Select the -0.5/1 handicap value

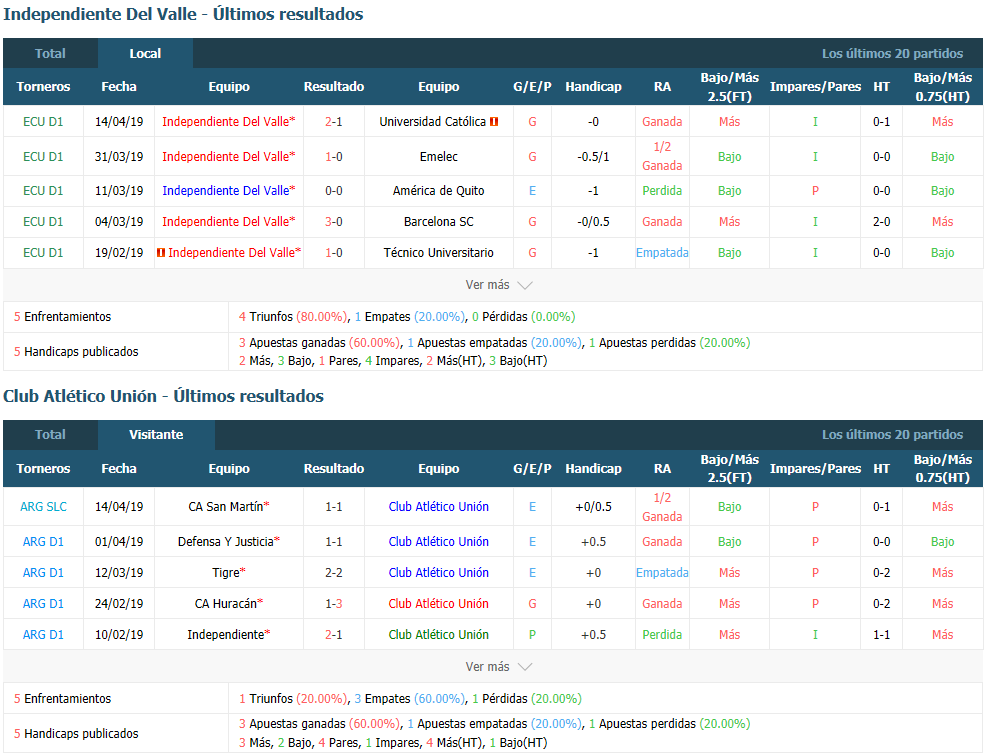(594, 156)
